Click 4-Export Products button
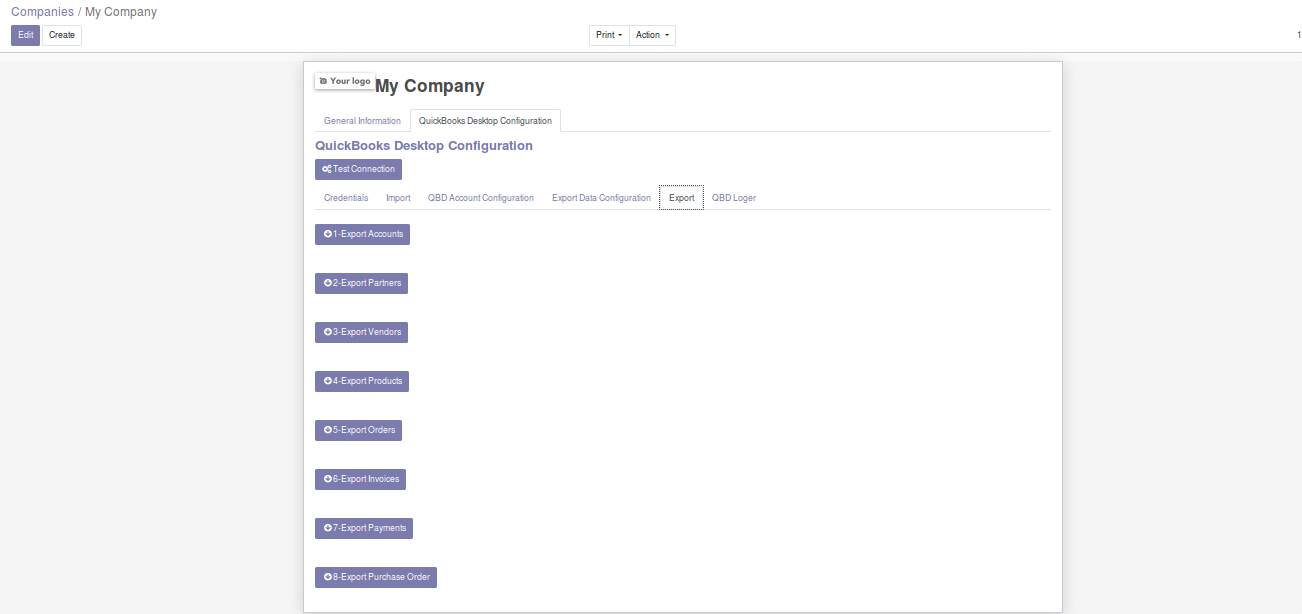This screenshot has height=614, width=1302. tap(362, 381)
